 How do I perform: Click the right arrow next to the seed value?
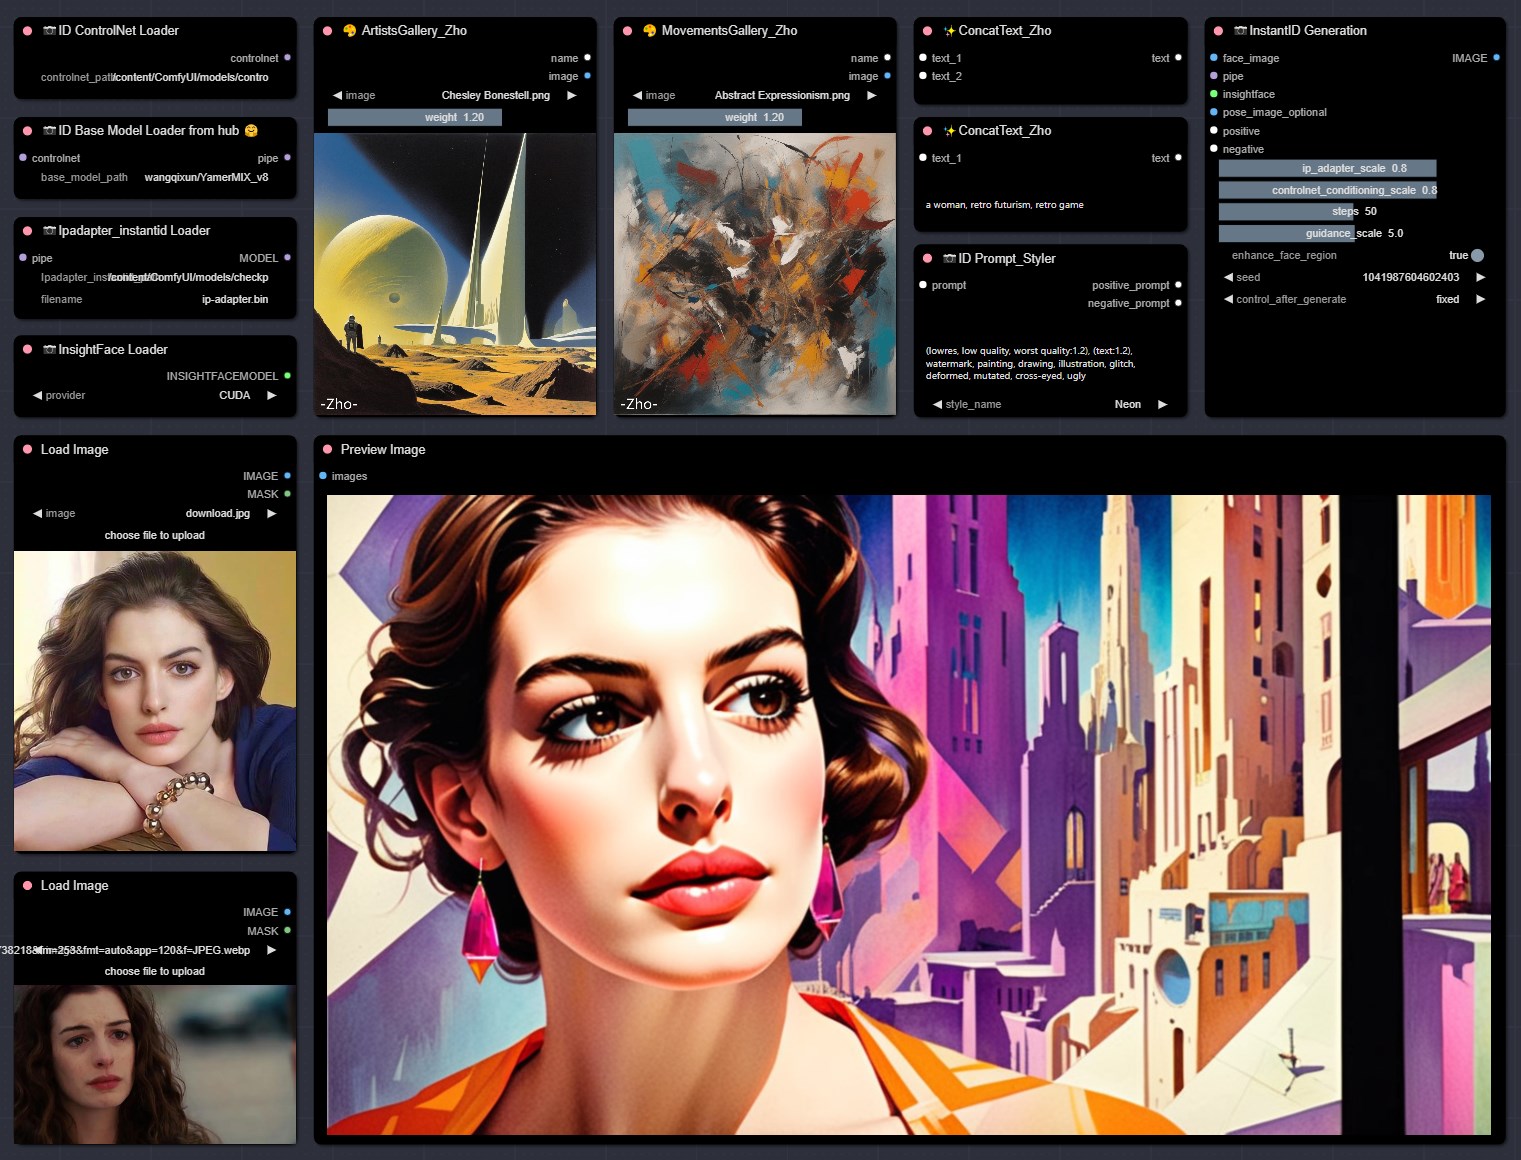(1480, 277)
